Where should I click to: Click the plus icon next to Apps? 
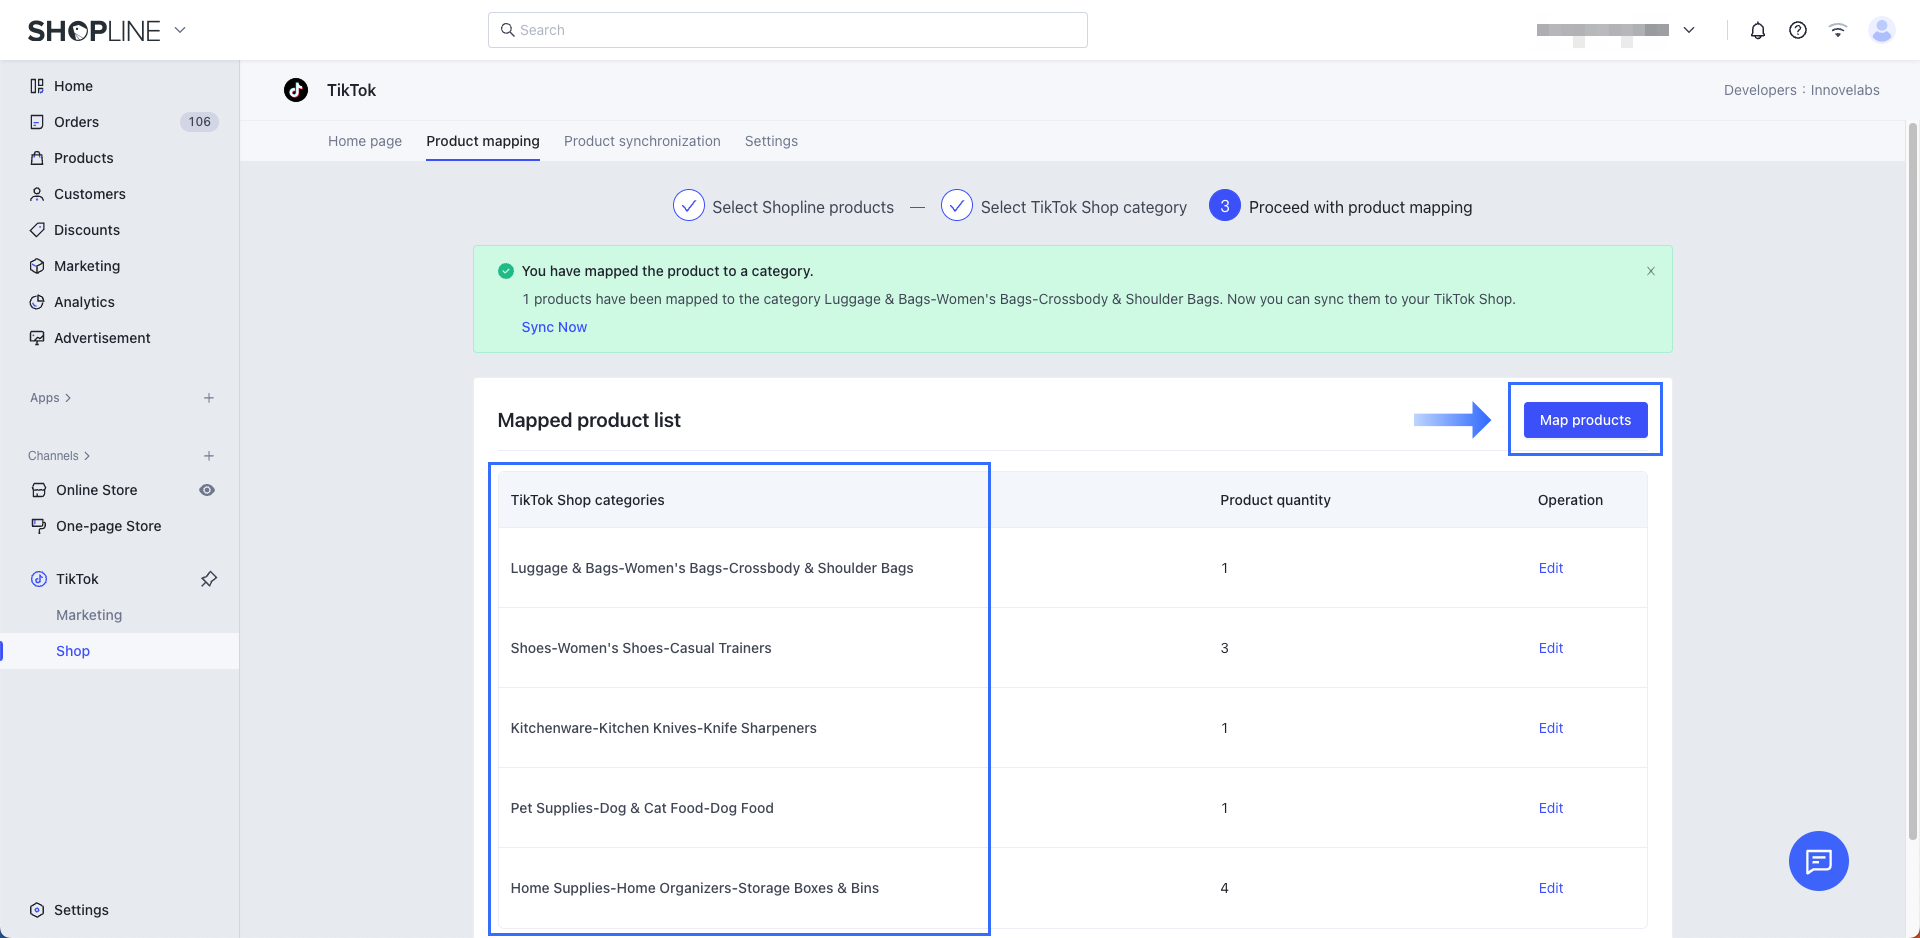pyautogui.click(x=209, y=398)
